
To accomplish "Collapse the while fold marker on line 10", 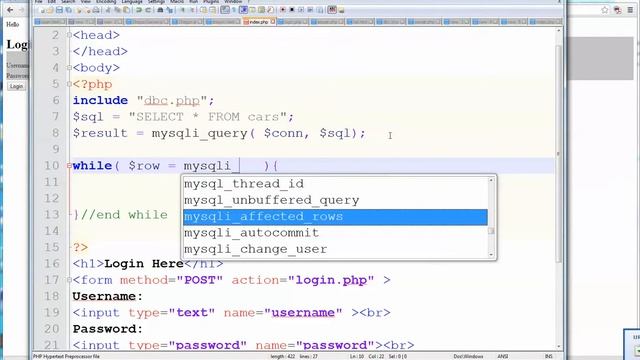I will coord(69,166).
